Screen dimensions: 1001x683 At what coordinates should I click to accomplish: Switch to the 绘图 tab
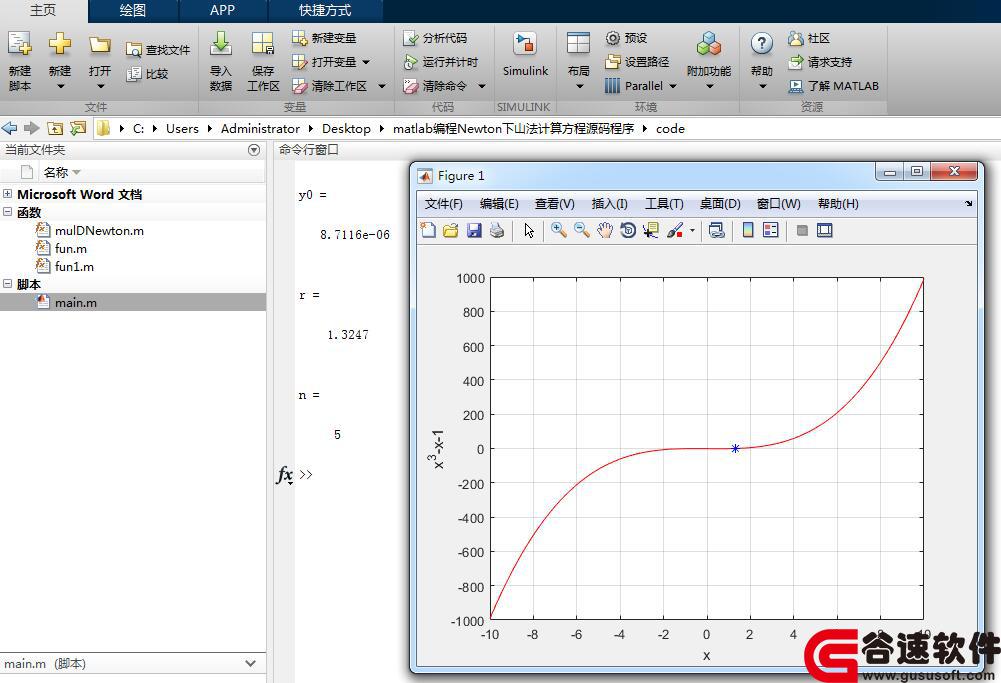133,10
